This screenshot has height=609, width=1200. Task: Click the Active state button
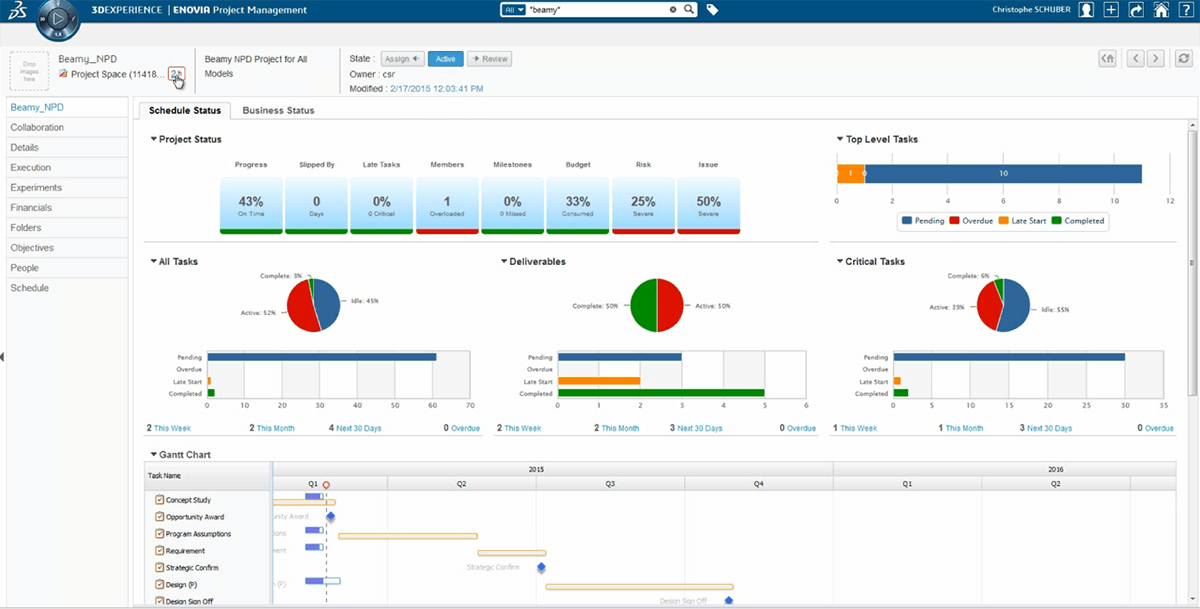pyautogui.click(x=445, y=59)
